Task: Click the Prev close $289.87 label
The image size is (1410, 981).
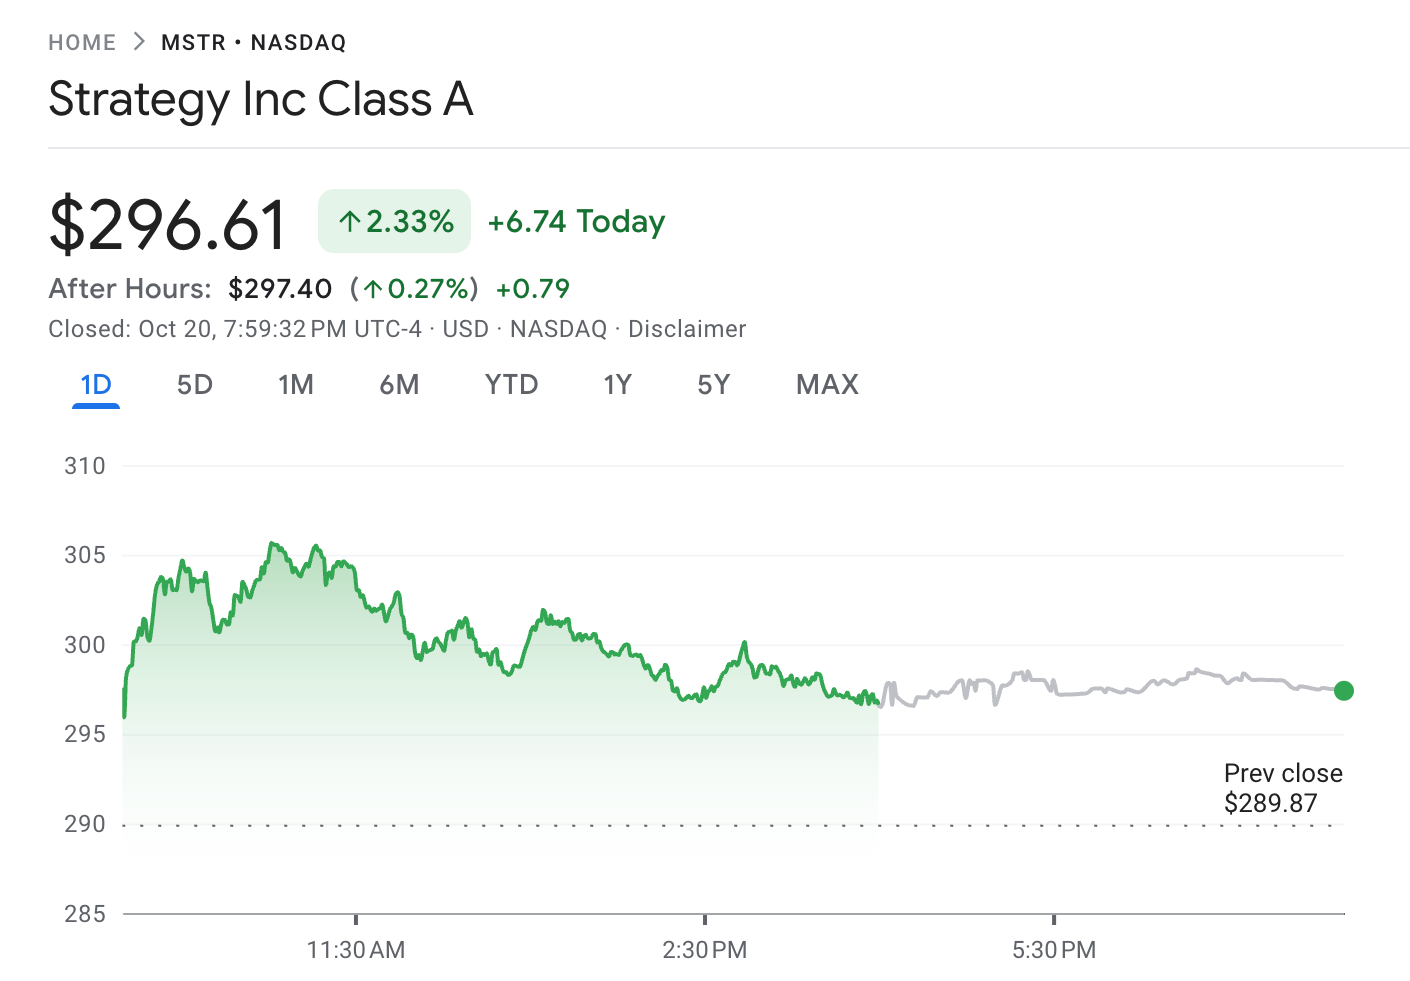Action: pos(1283,788)
